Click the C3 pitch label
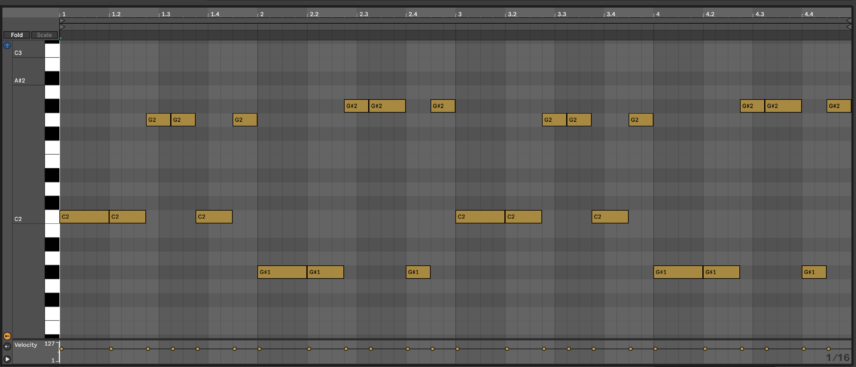856x367 pixels. point(18,53)
